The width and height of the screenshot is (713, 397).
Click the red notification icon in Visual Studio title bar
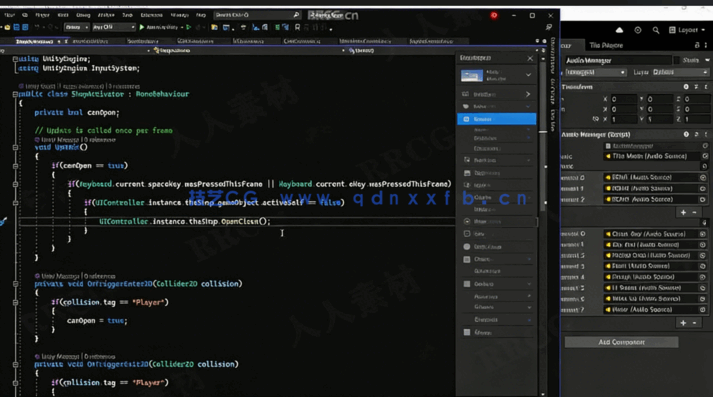click(494, 15)
